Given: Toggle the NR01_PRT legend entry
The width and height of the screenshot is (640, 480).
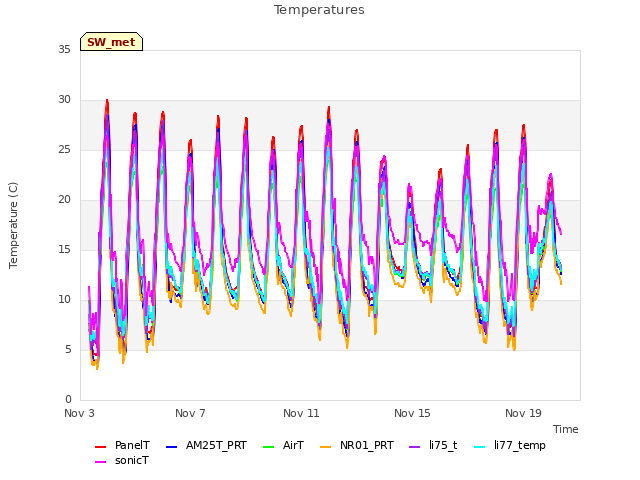Looking at the screenshot, I should coord(357,445).
